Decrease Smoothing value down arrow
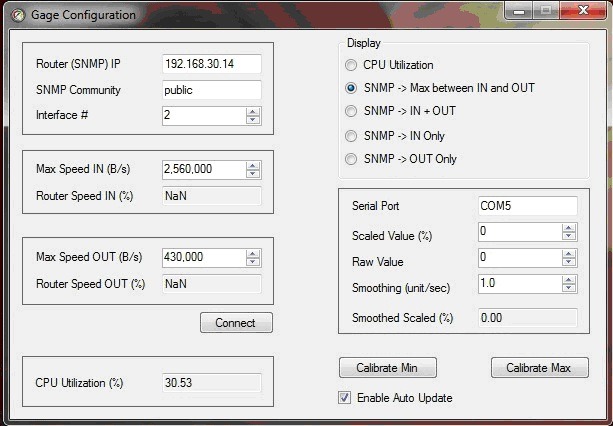Screen dimensions: 613x426 click(x=569, y=288)
